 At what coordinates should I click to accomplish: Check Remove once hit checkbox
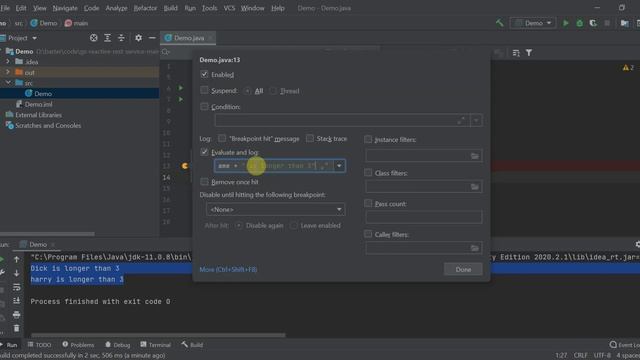(x=204, y=182)
